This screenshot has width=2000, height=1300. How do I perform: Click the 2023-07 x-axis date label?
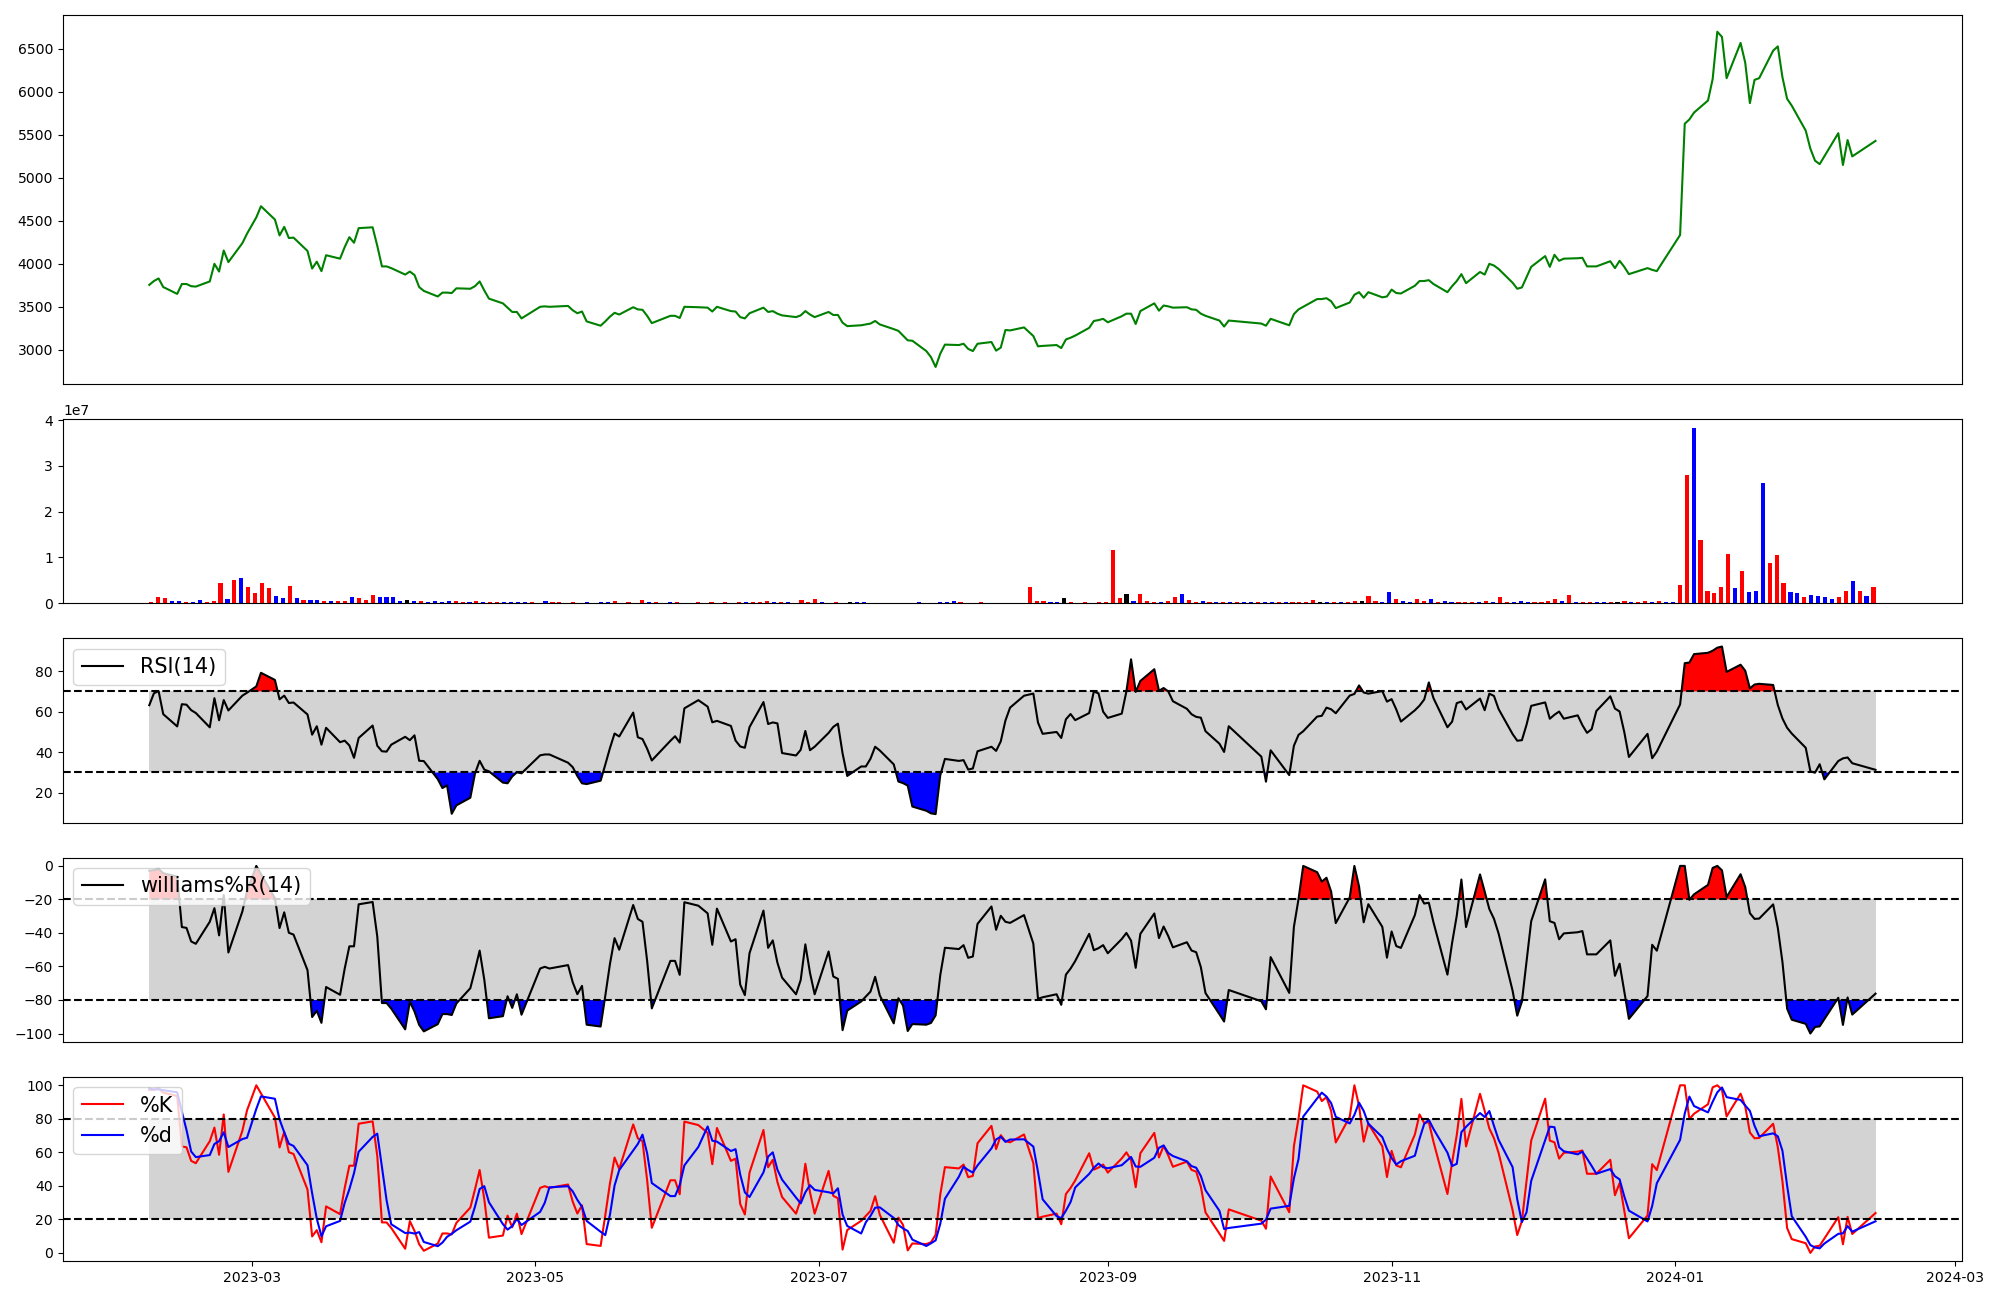(820, 1277)
